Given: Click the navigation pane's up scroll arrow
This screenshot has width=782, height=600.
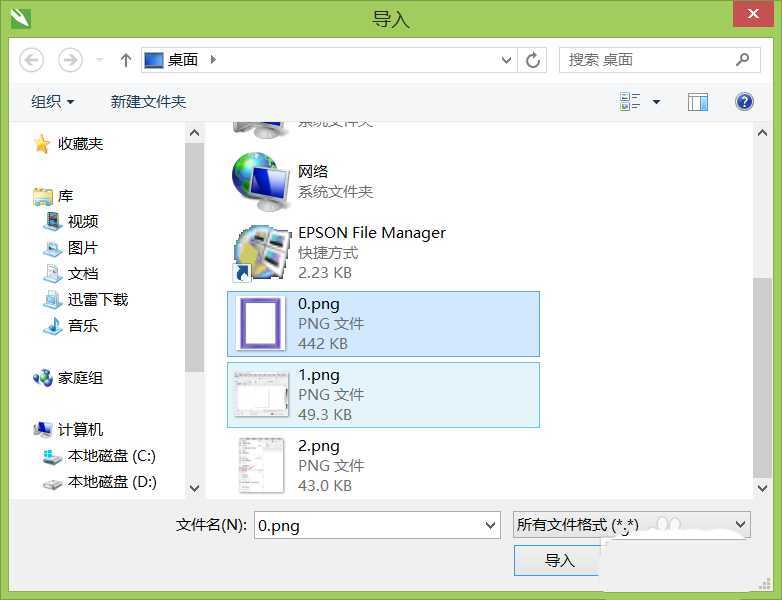Looking at the screenshot, I should coord(195,133).
